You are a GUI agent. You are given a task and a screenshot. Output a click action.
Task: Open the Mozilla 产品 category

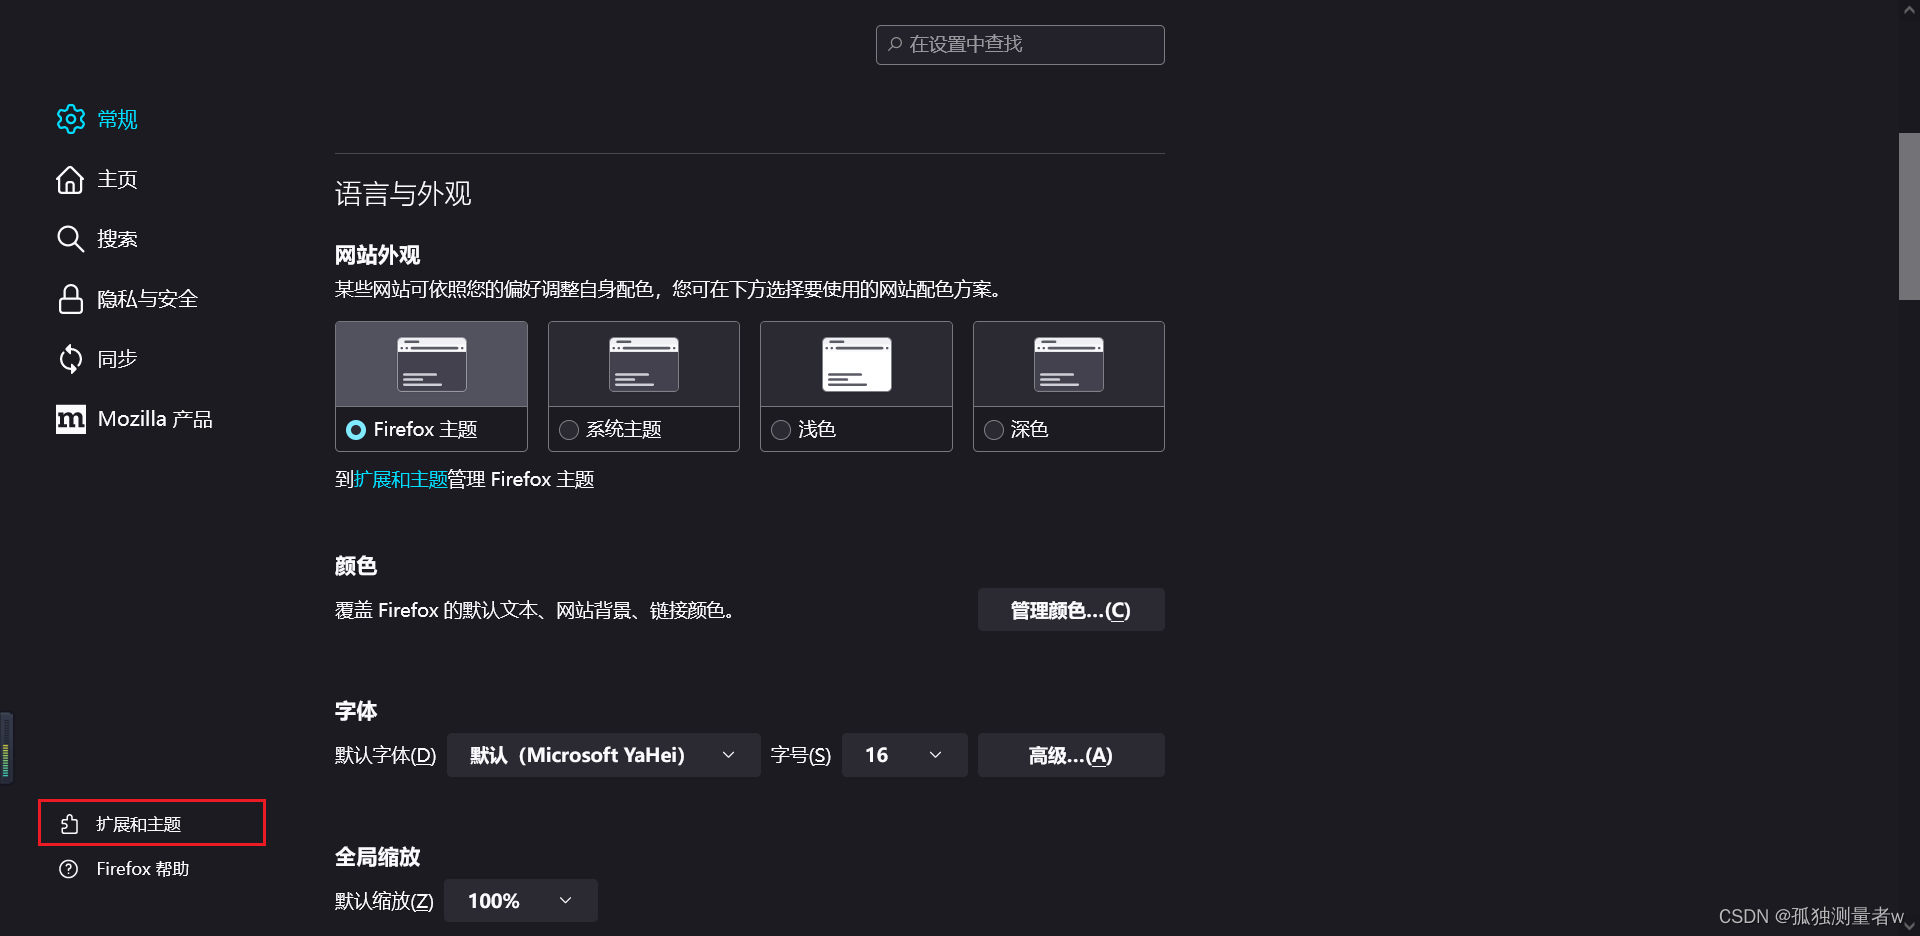pyautogui.click(x=155, y=419)
